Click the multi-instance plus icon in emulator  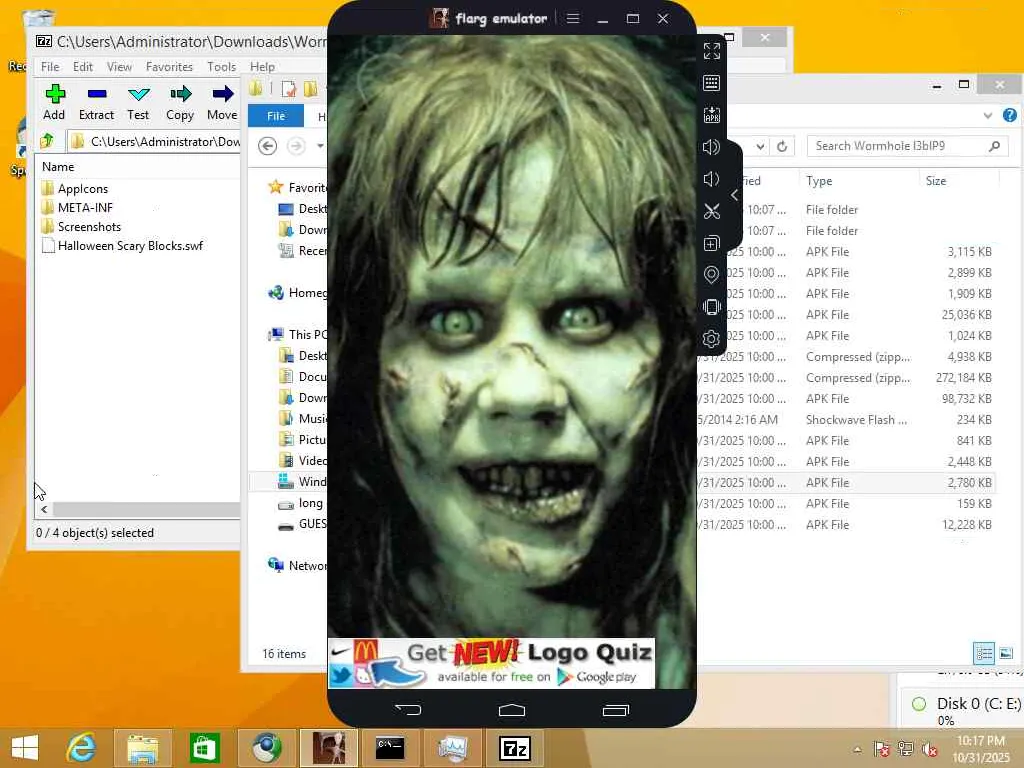pos(711,243)
